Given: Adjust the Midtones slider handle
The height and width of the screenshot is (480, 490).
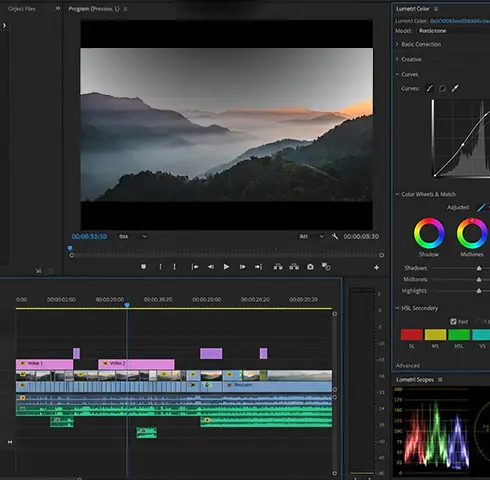Looking at the screenshot, I should (479, 279).
